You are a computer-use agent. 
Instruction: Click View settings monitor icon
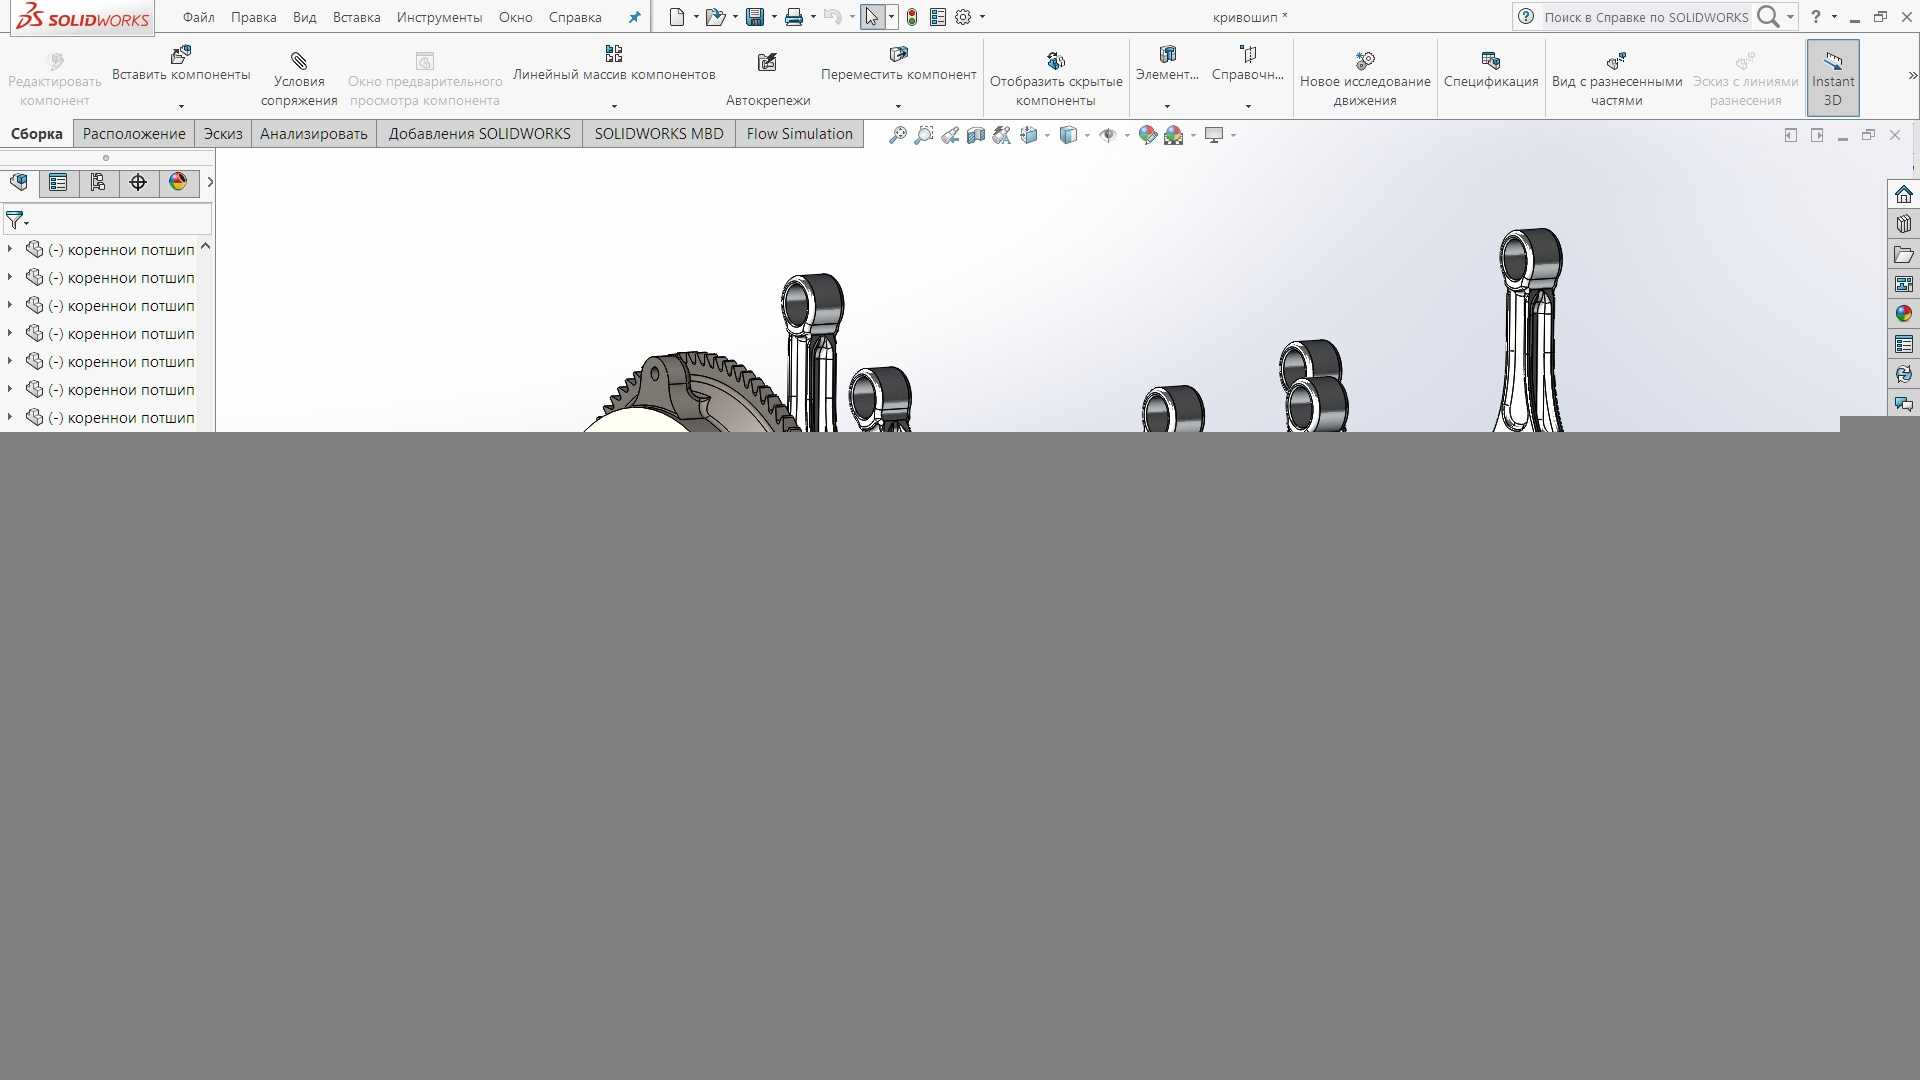1214,135
